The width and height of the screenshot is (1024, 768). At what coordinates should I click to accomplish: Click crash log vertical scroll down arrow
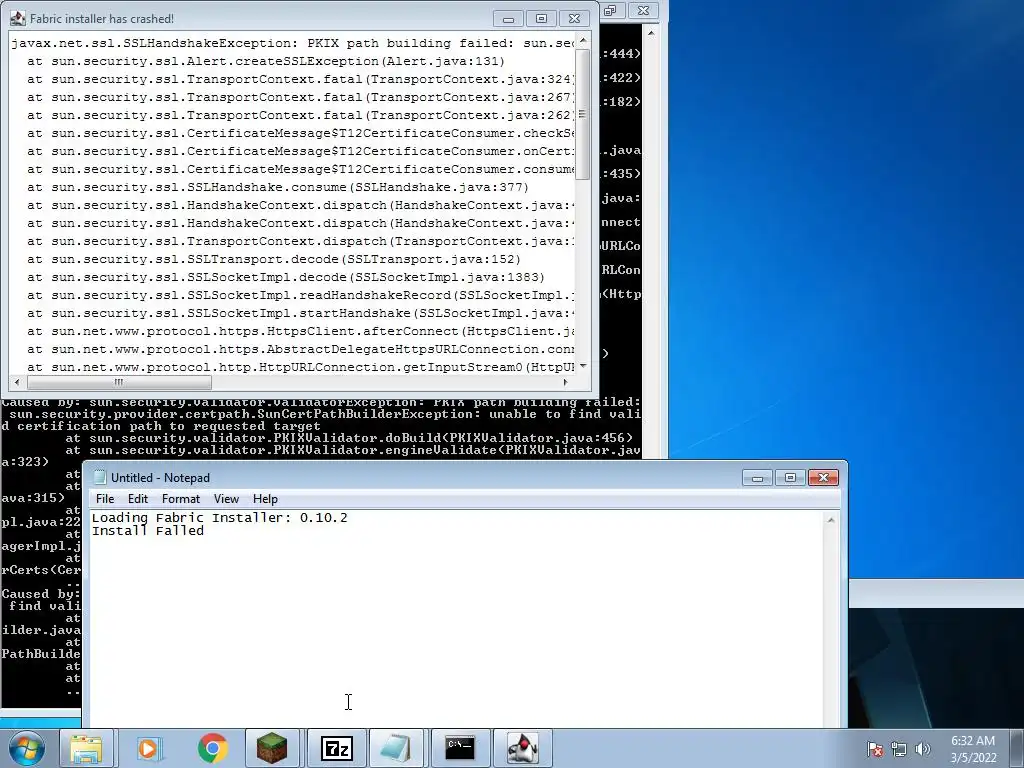tap(583, 366)
